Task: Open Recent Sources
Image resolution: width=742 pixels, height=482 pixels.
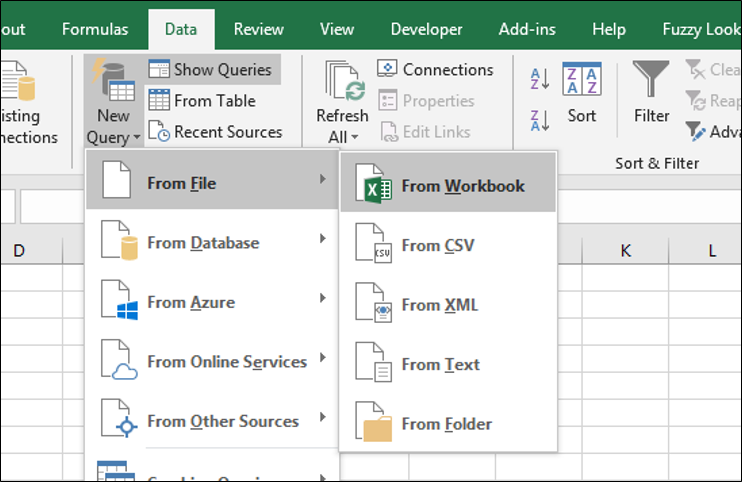Action: click(x=215, y=131)
